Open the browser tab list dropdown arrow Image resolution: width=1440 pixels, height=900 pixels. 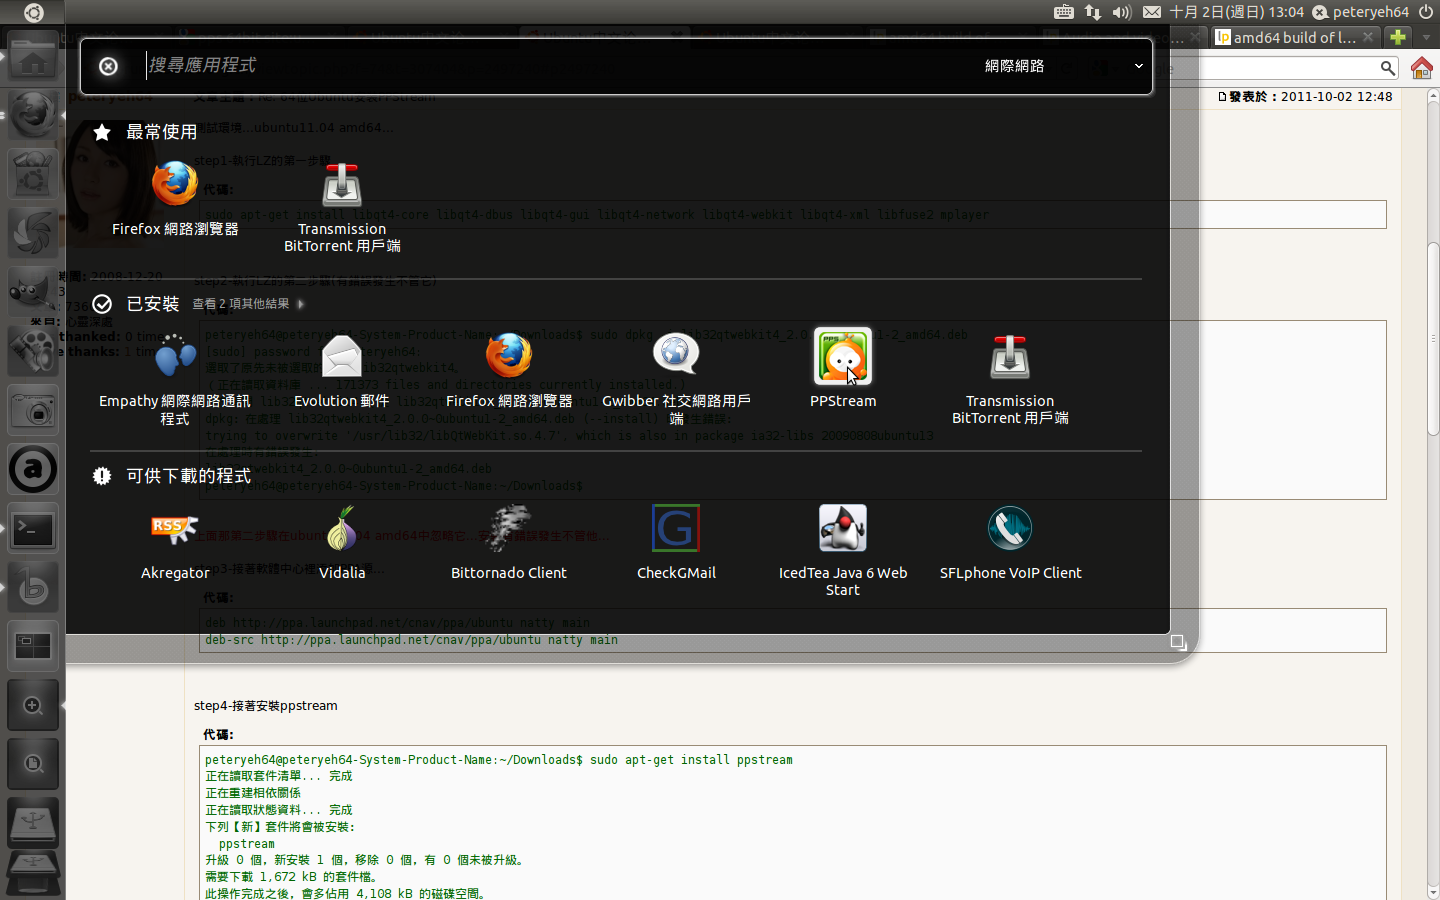click(1427, 37)
